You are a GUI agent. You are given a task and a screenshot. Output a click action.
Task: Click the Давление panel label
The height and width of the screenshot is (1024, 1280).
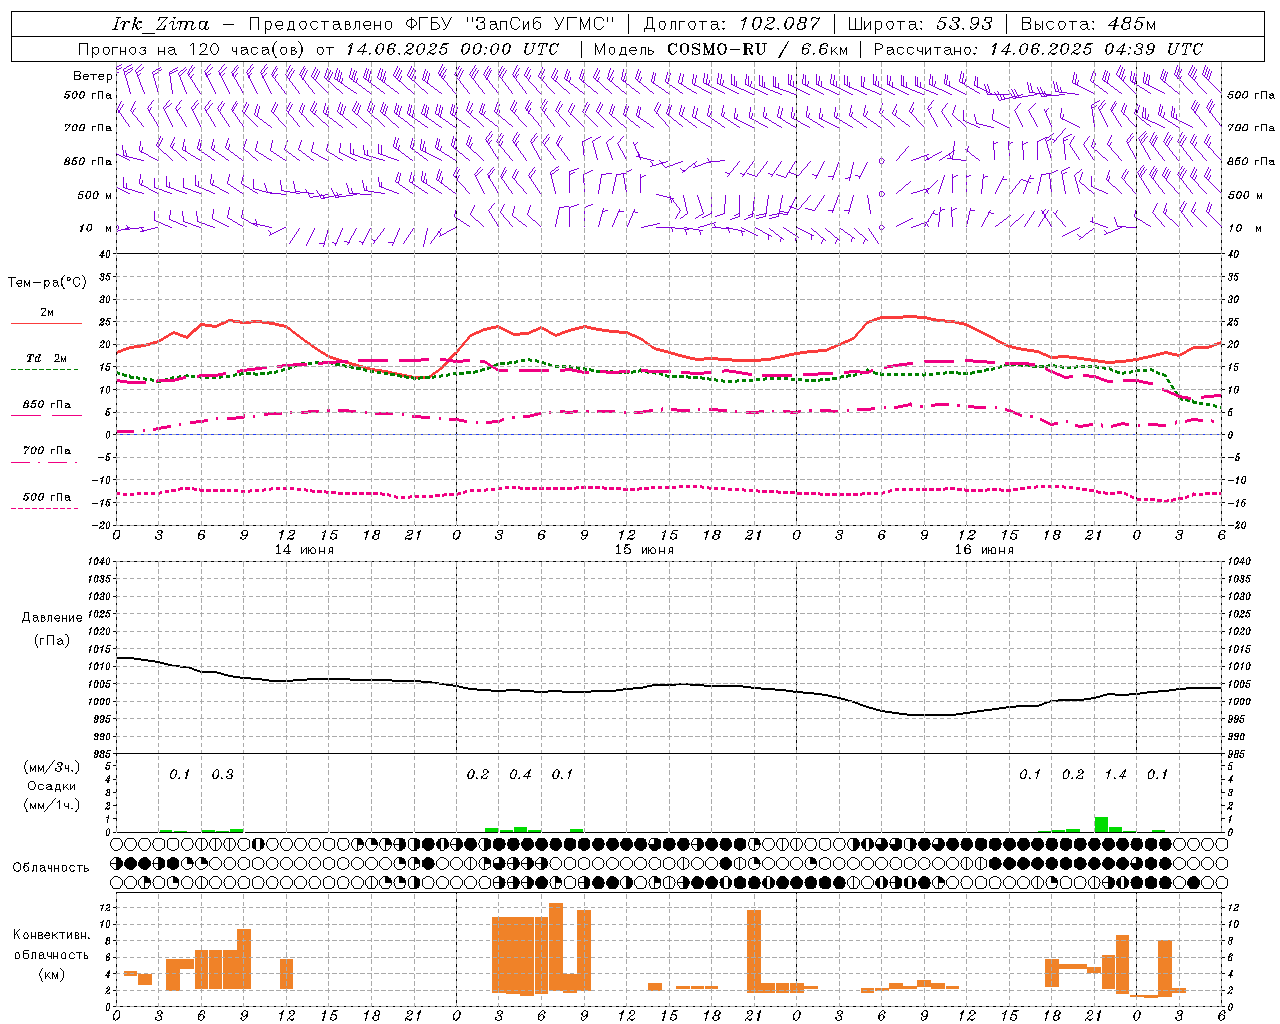pyautogui.click(x=52, y=618)
